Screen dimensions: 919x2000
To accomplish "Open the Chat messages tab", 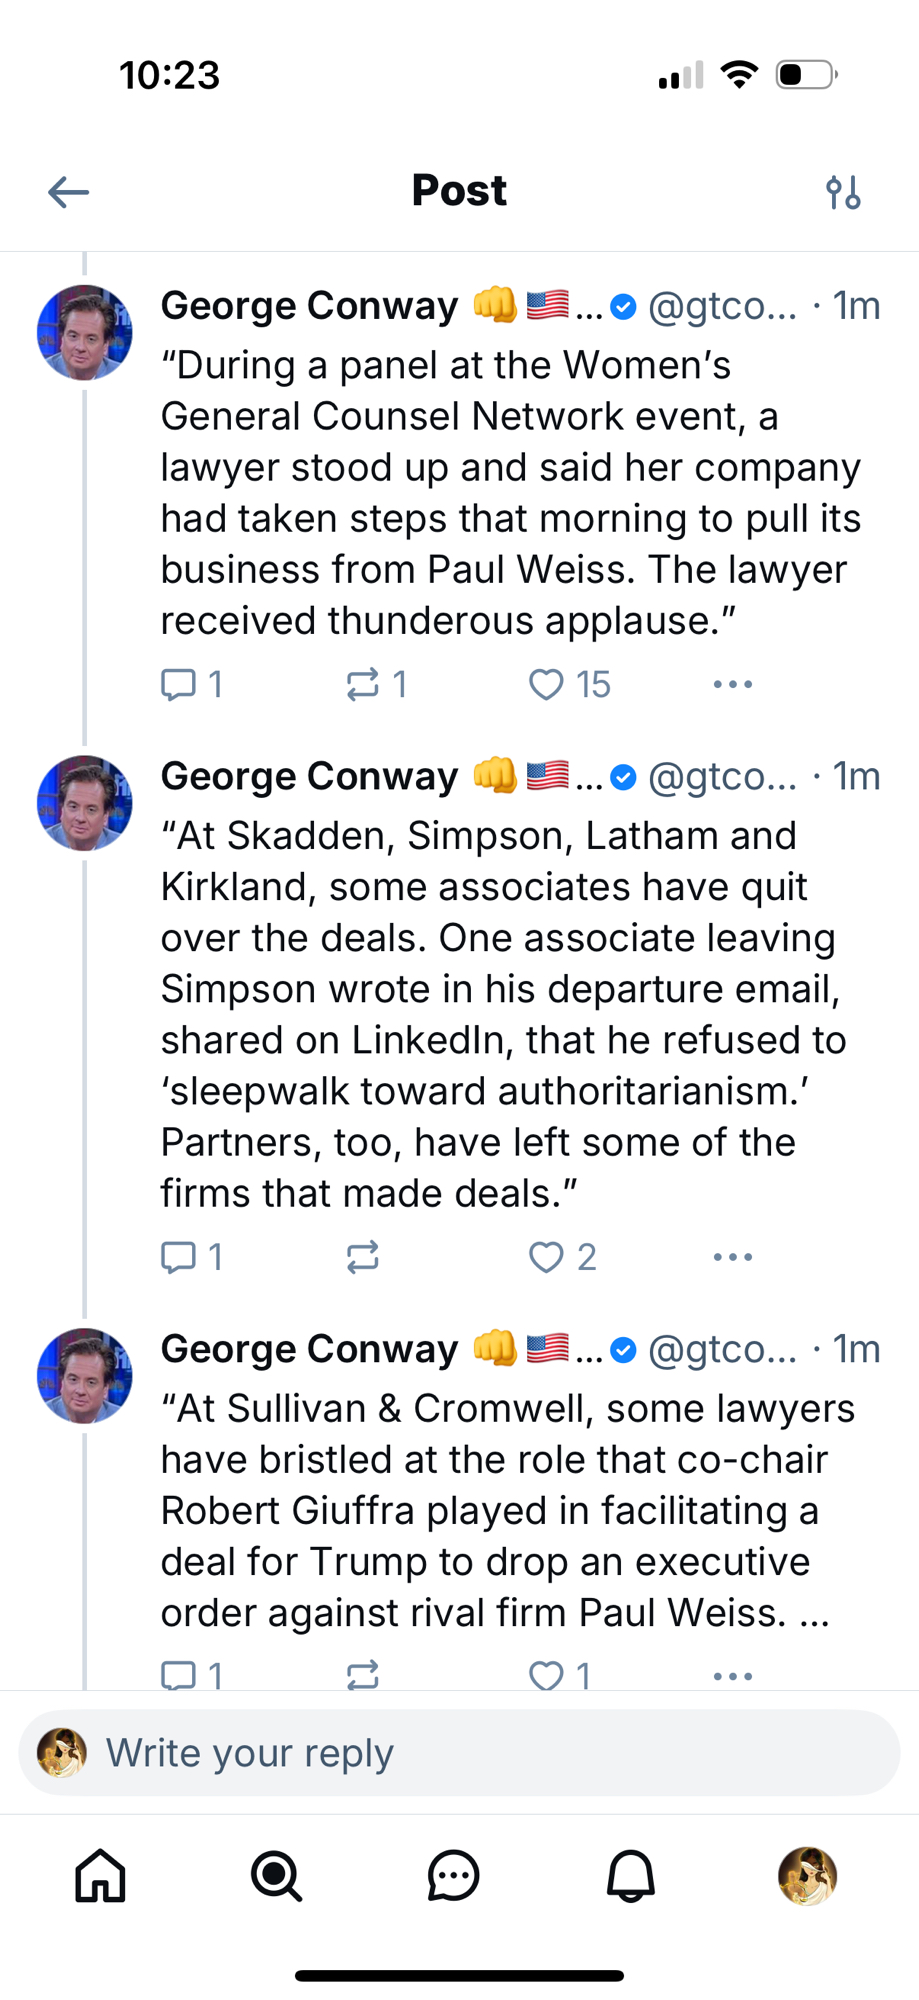I will tap(453, 1875).
